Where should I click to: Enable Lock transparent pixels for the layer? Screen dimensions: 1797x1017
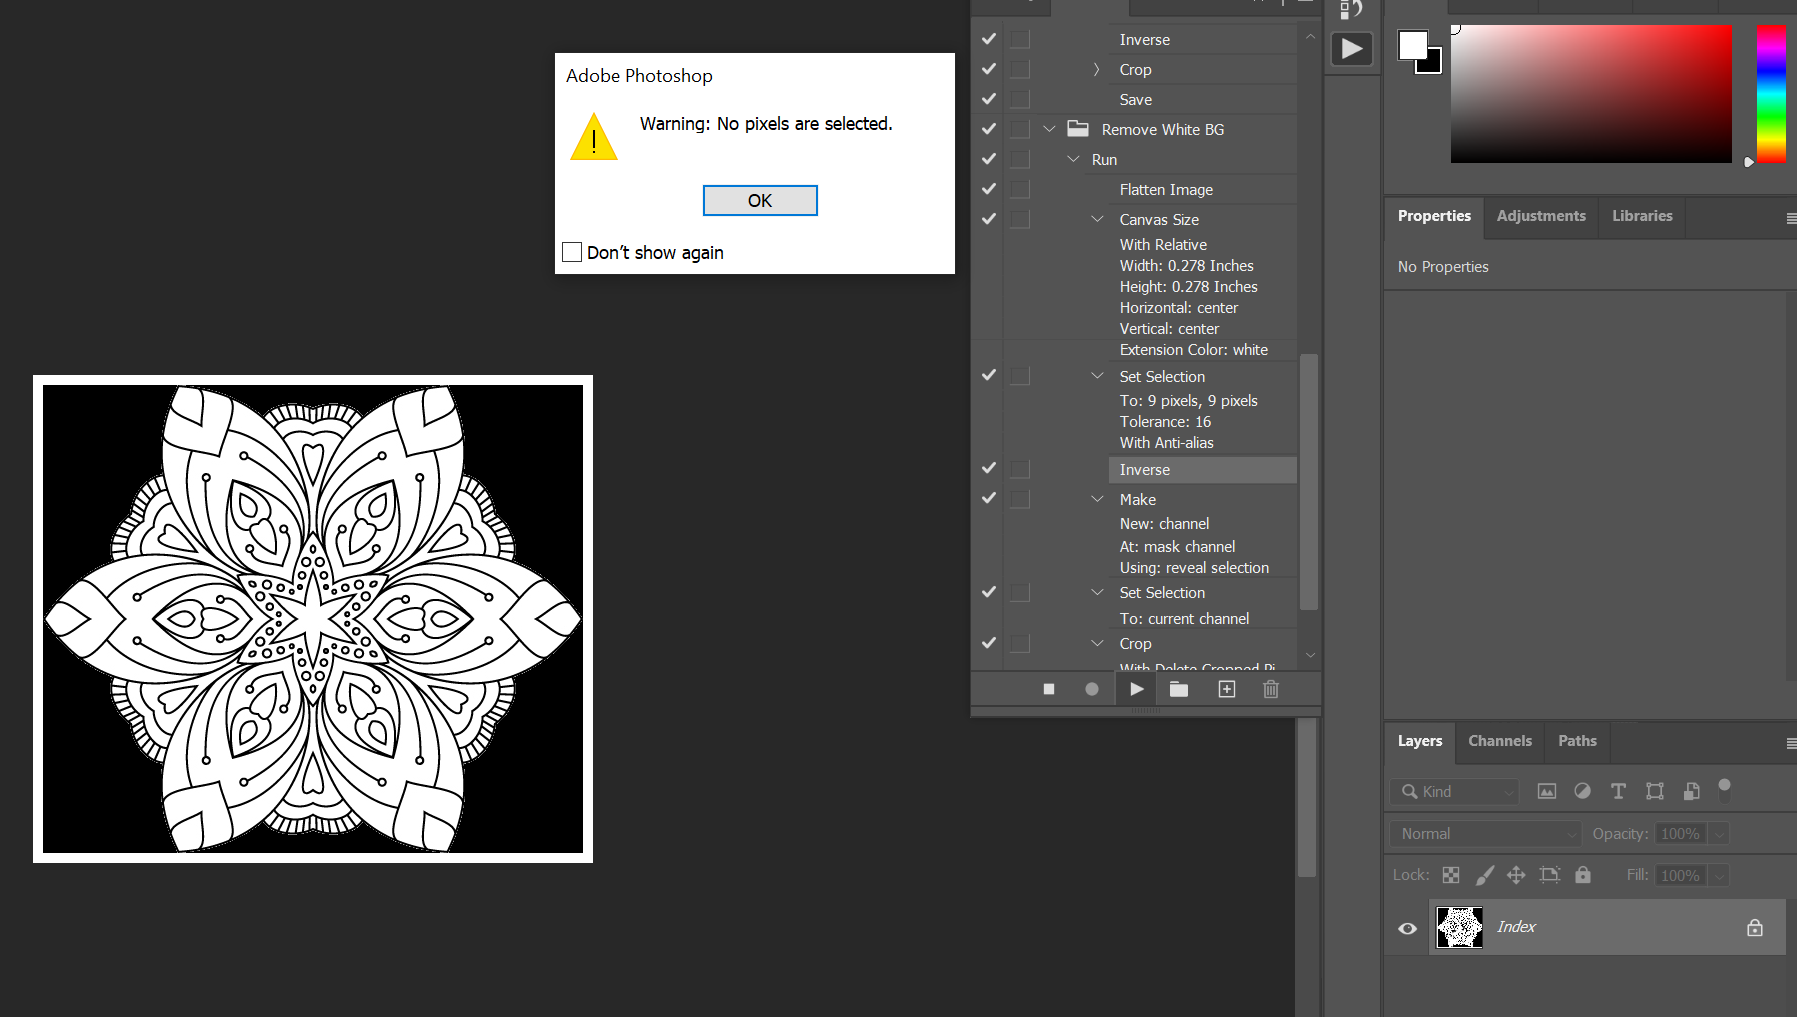tap(1450, 875)
